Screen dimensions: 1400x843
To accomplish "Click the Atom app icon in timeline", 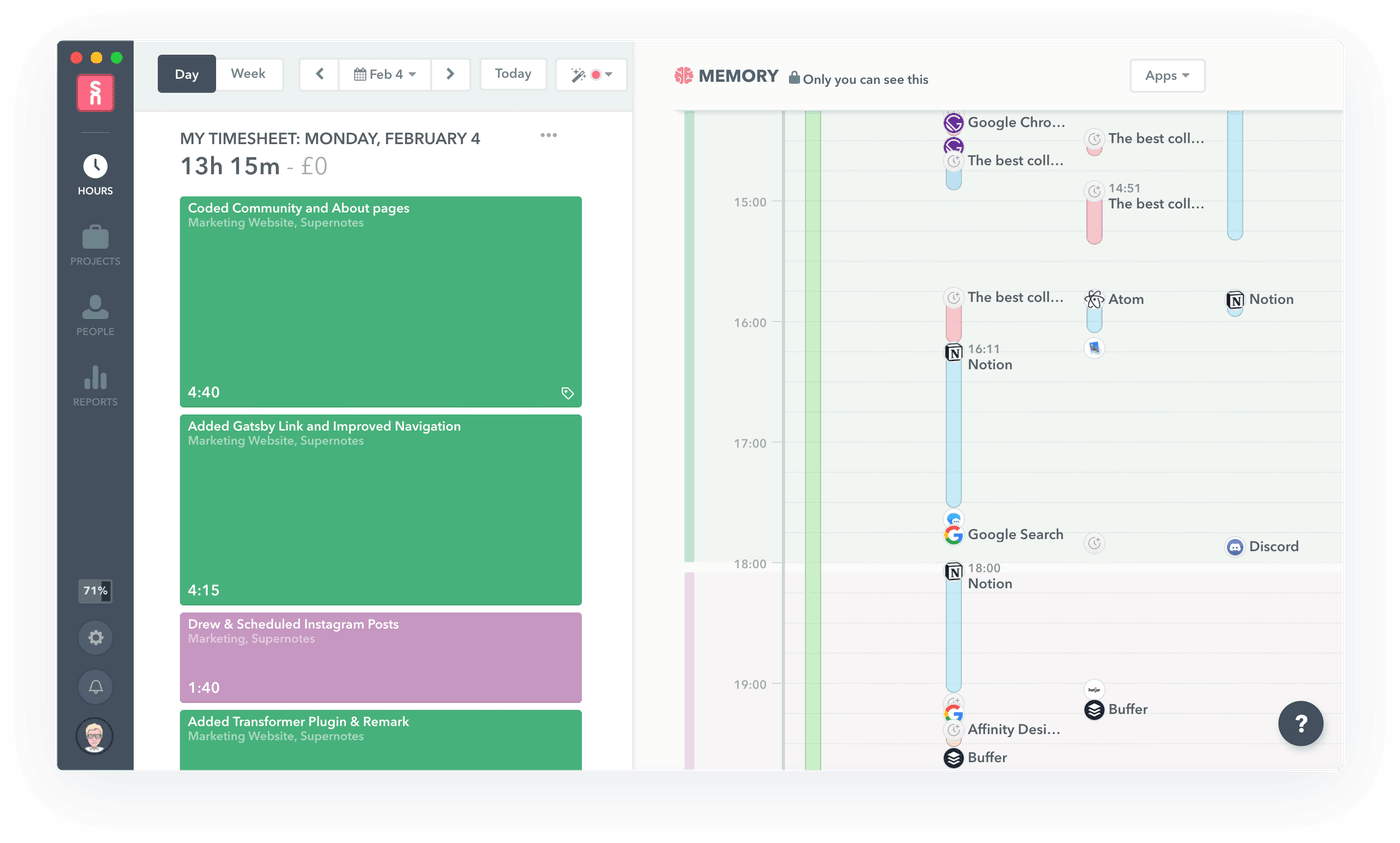I will [x=1094, y=299].
